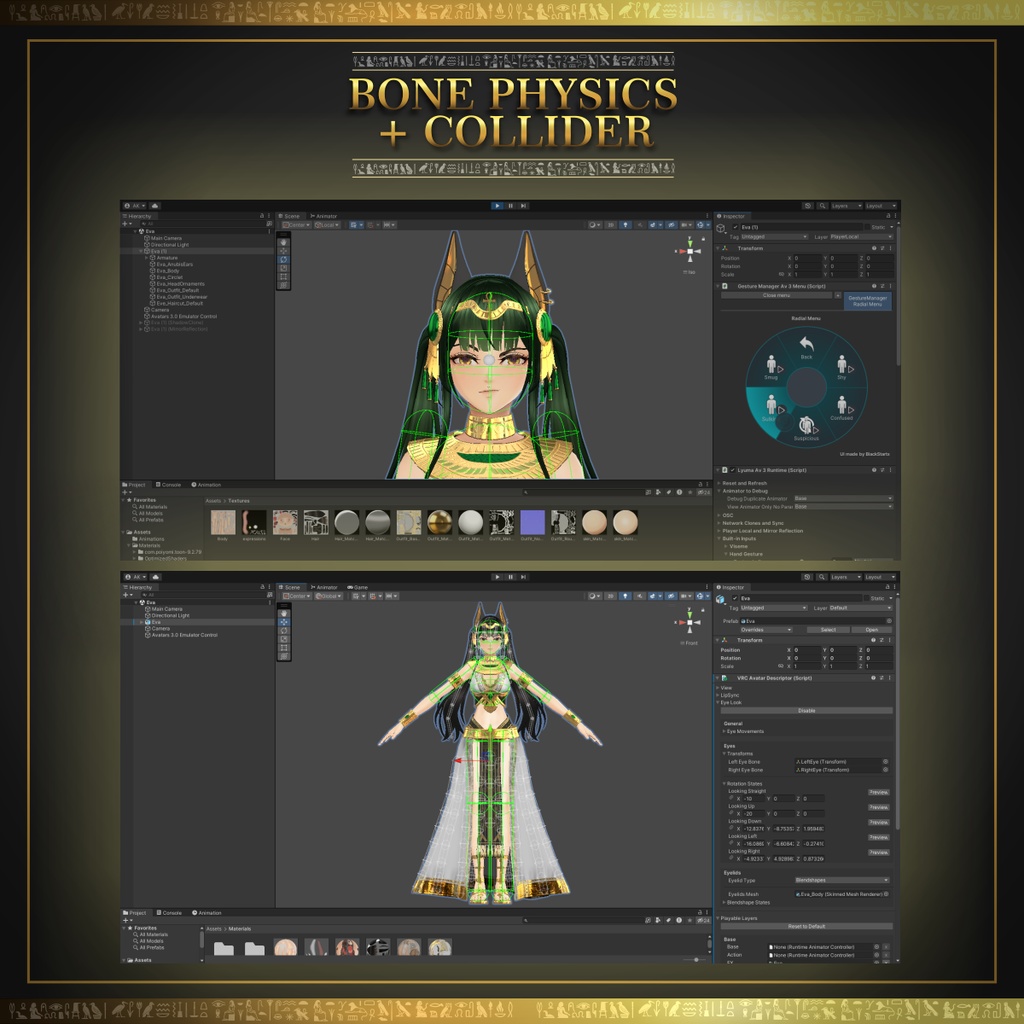The image size is (1024, 1024).
Task: Select the highlighted Move tool in scene overlay
Action: 283,622
